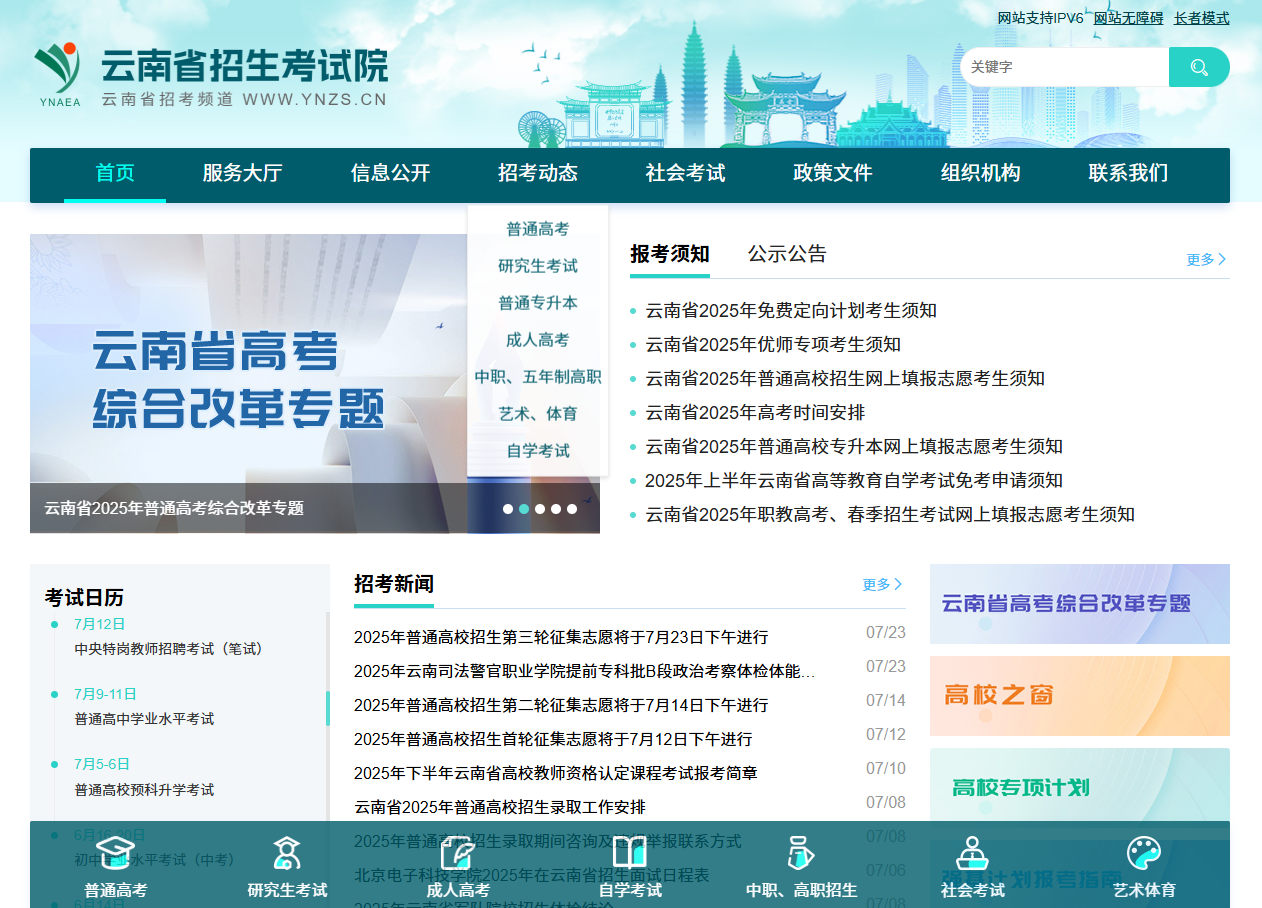
Task: Select the fourth carousel dot
Action: tap(556, 509)
